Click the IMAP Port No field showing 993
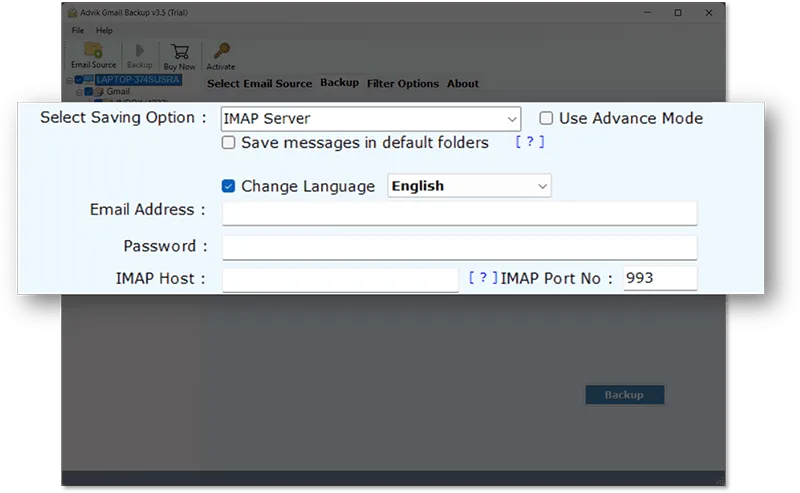Screen dimensions: 800x493 click(660, 279)
